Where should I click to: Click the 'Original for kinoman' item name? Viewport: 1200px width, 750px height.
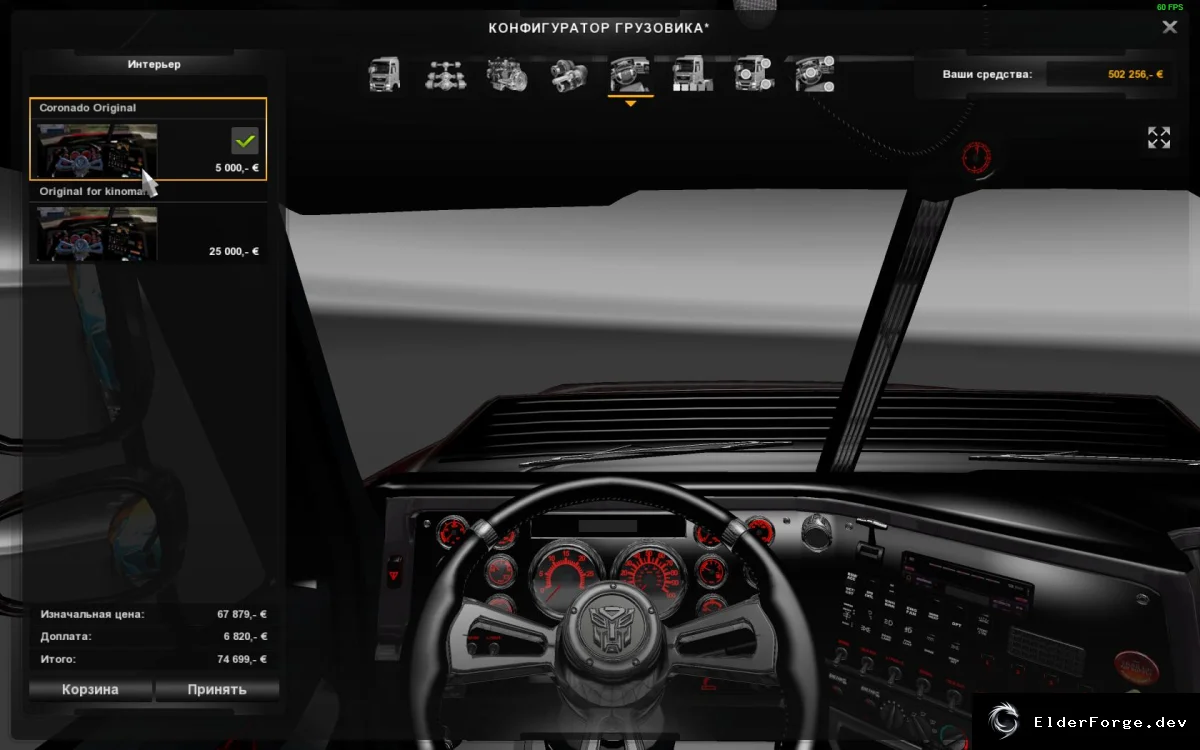(97, 191)
